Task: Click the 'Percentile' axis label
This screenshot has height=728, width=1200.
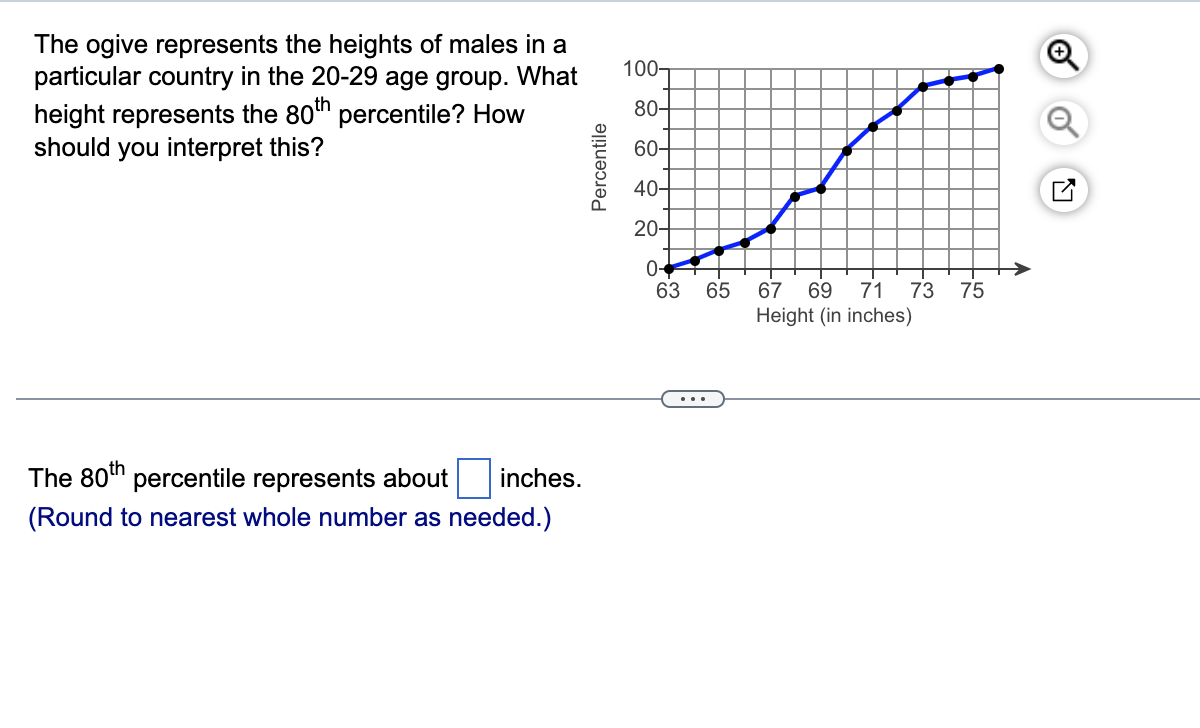Action: point(600,165)
